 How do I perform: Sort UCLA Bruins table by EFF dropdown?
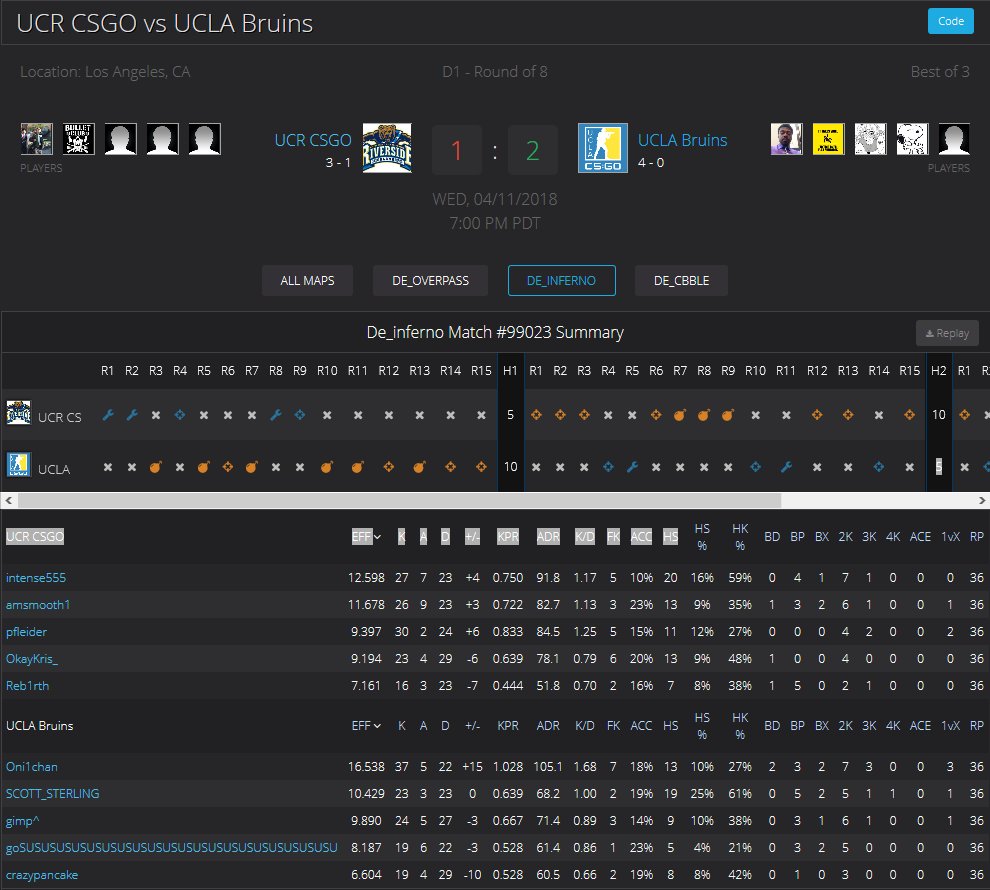tap(366, 726)
